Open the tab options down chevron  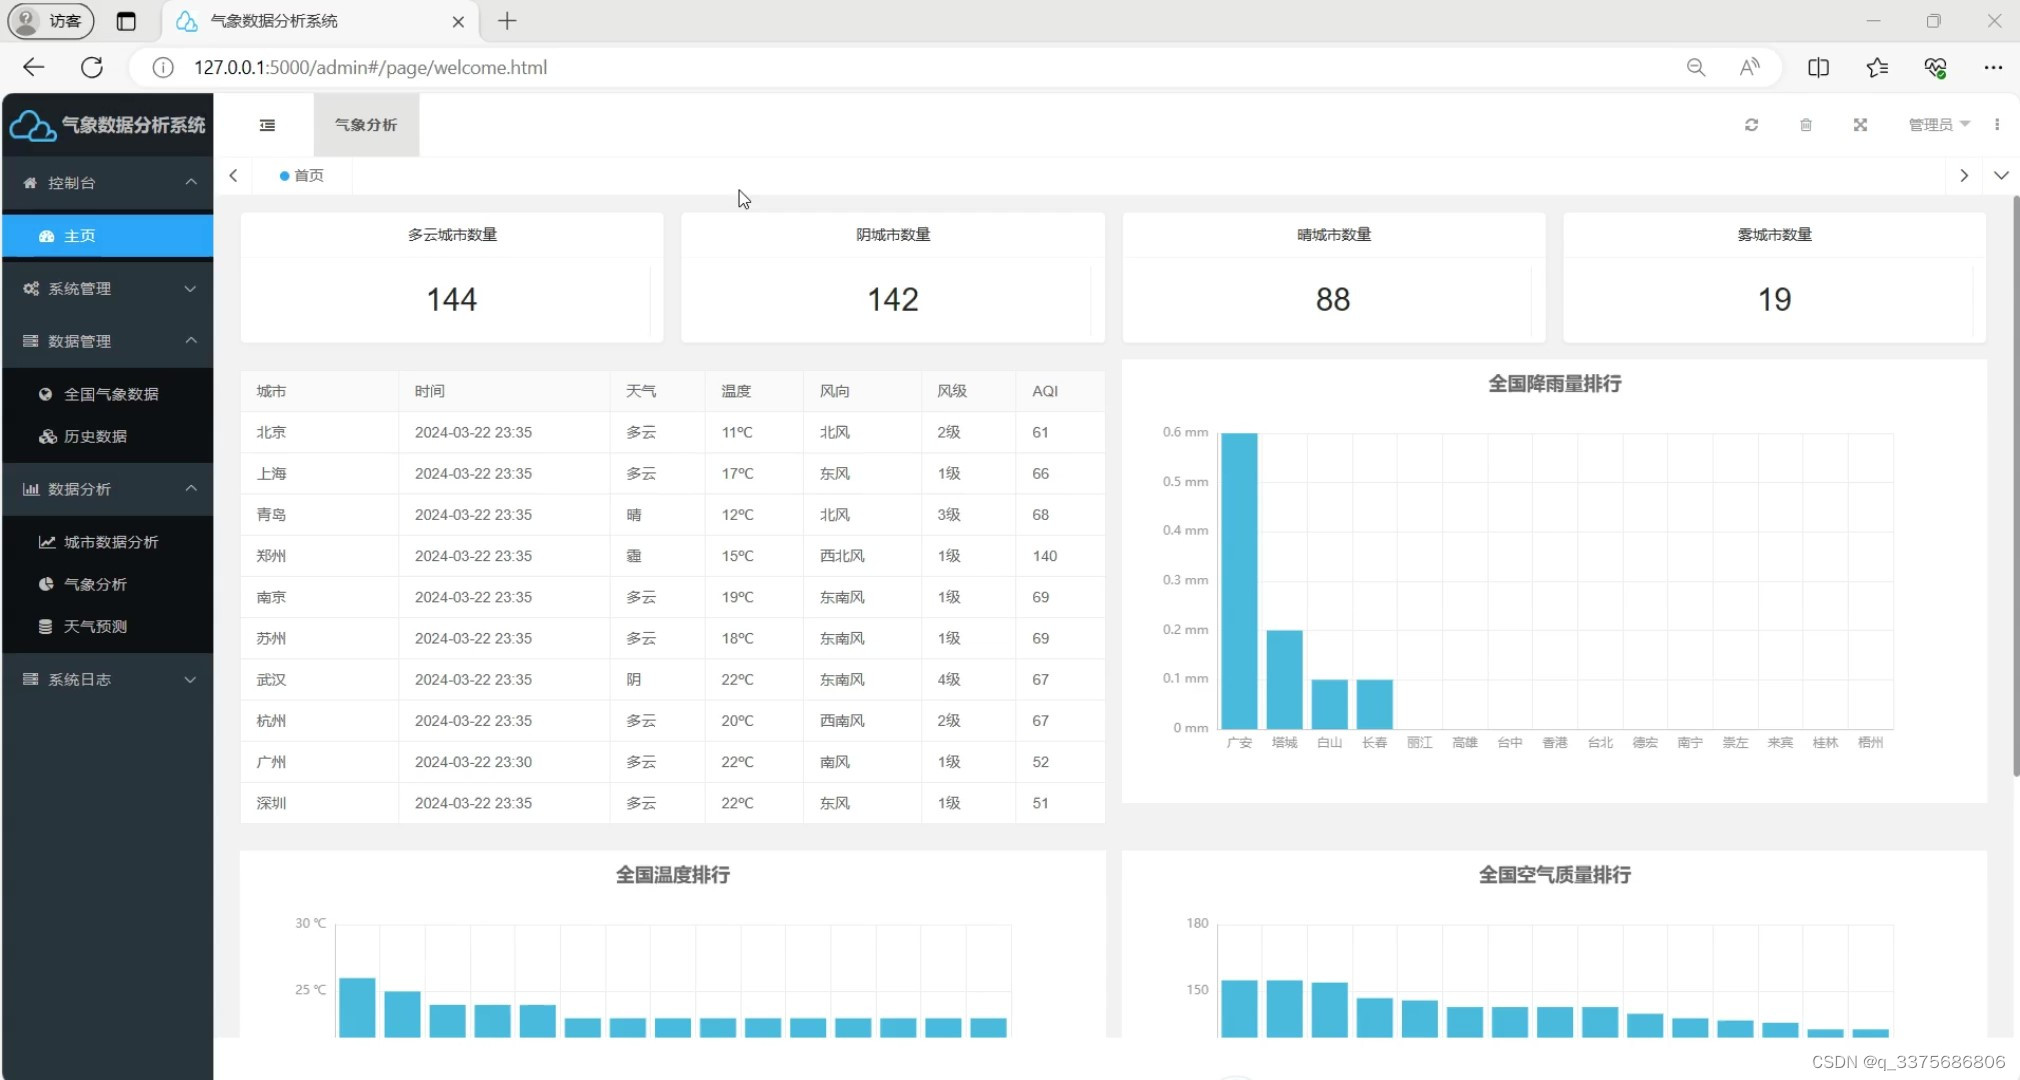coord(2001,176)
